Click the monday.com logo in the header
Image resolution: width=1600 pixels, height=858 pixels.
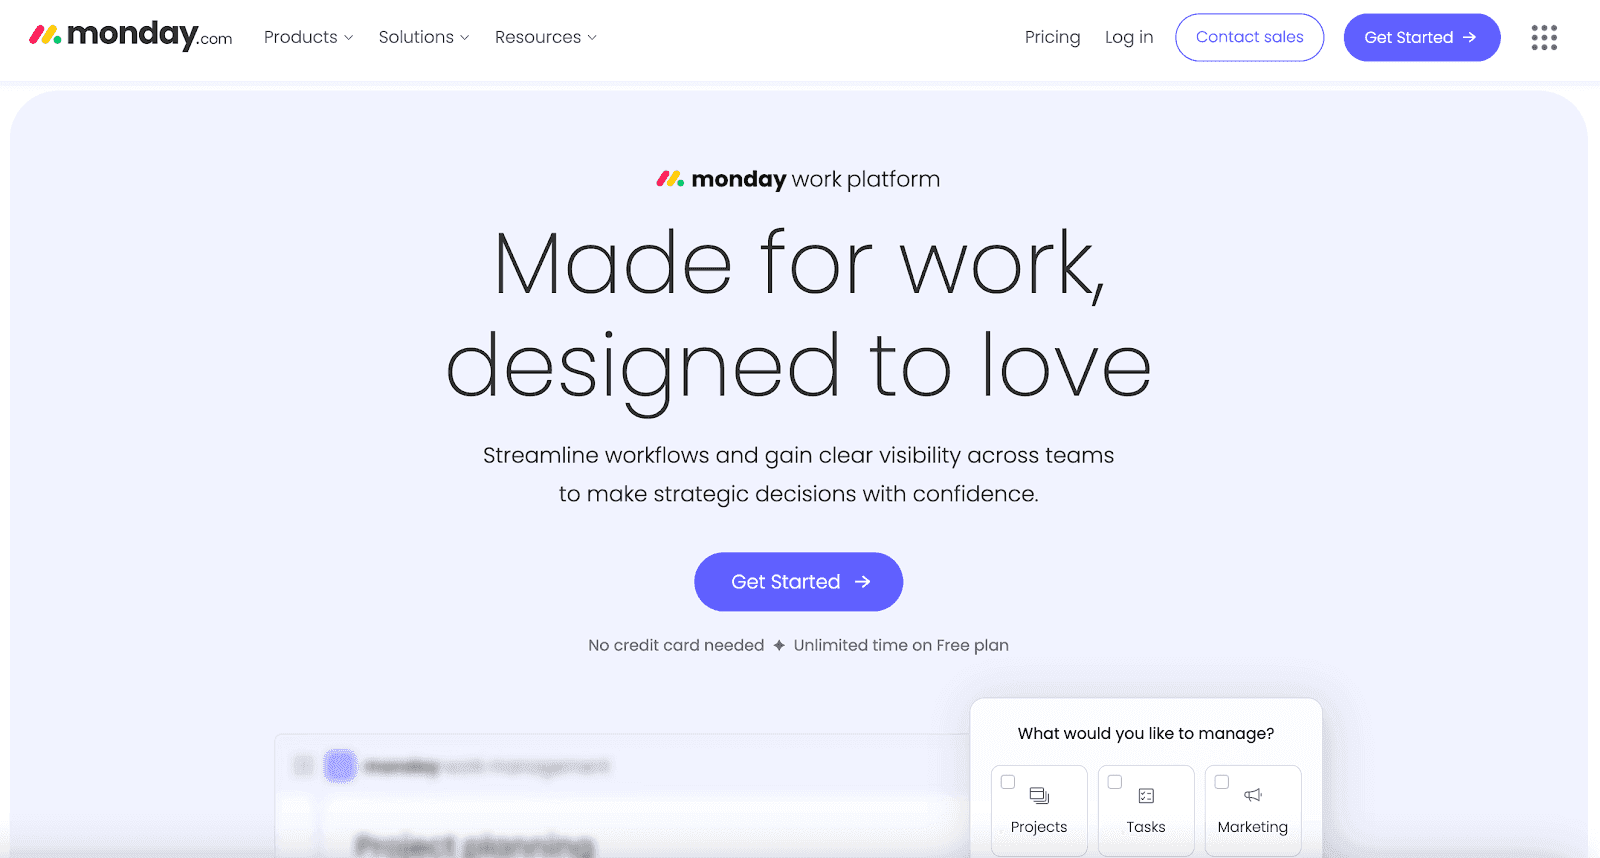pyautogui.click(x=131, y=36)
